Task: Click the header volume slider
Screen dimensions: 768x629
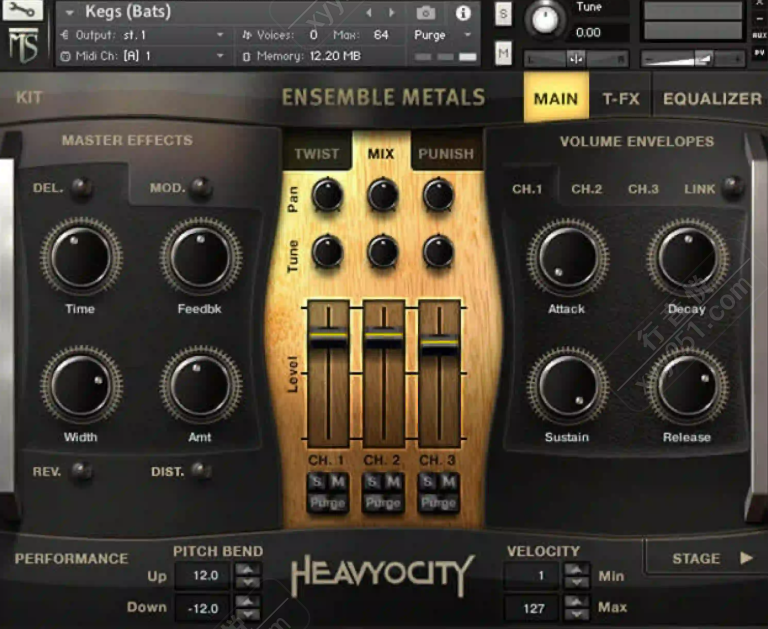Action: pos(692,59)
